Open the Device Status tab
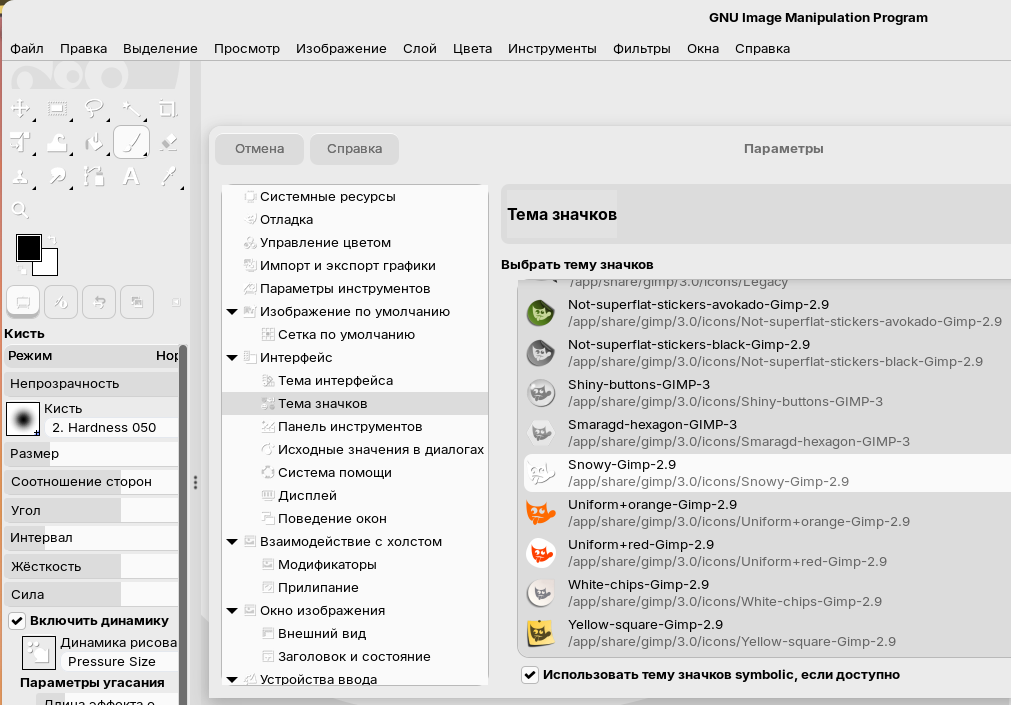 [x=61, y=302]
